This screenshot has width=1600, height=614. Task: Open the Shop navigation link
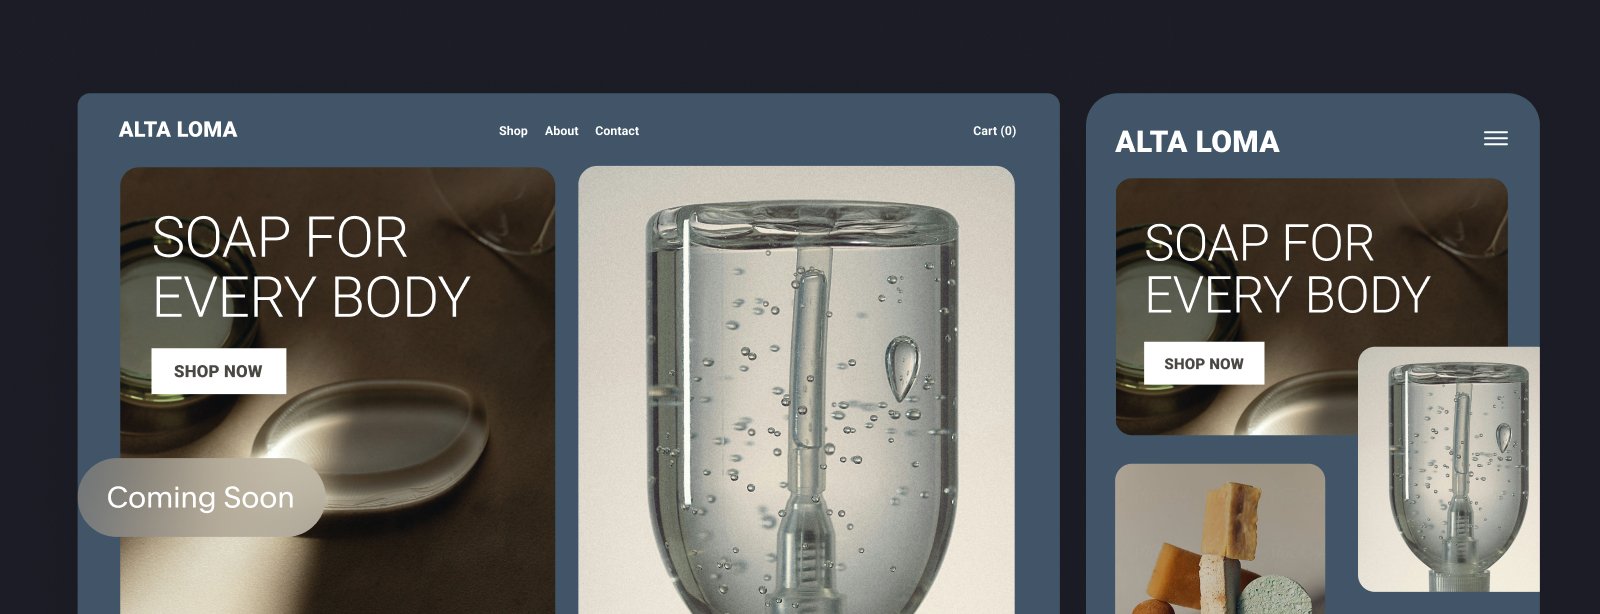pyautogui.click(x=513, y=131)
